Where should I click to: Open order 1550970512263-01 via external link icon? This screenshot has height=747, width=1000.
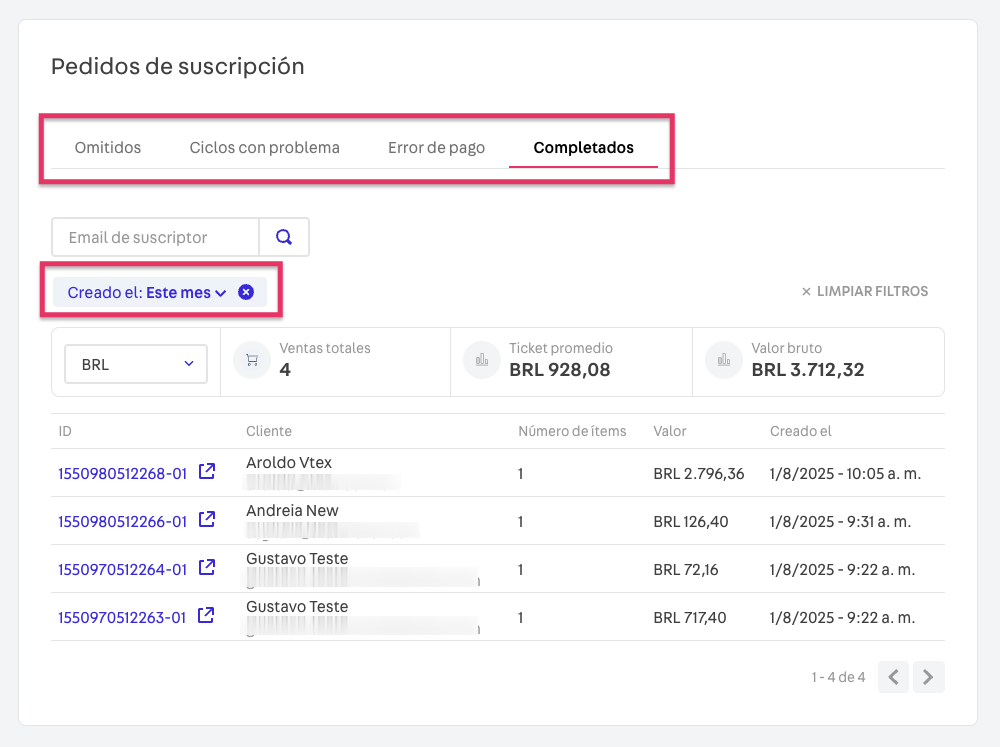pos(206,615)
